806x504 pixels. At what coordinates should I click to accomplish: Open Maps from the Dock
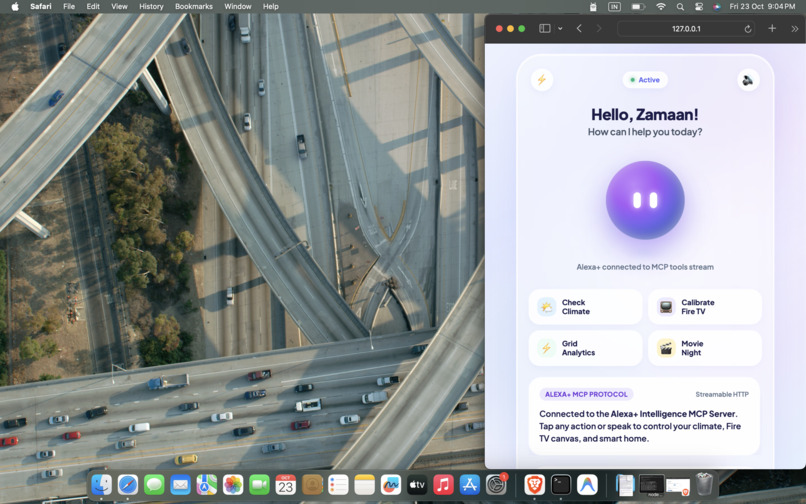click(x=207, y=484)
